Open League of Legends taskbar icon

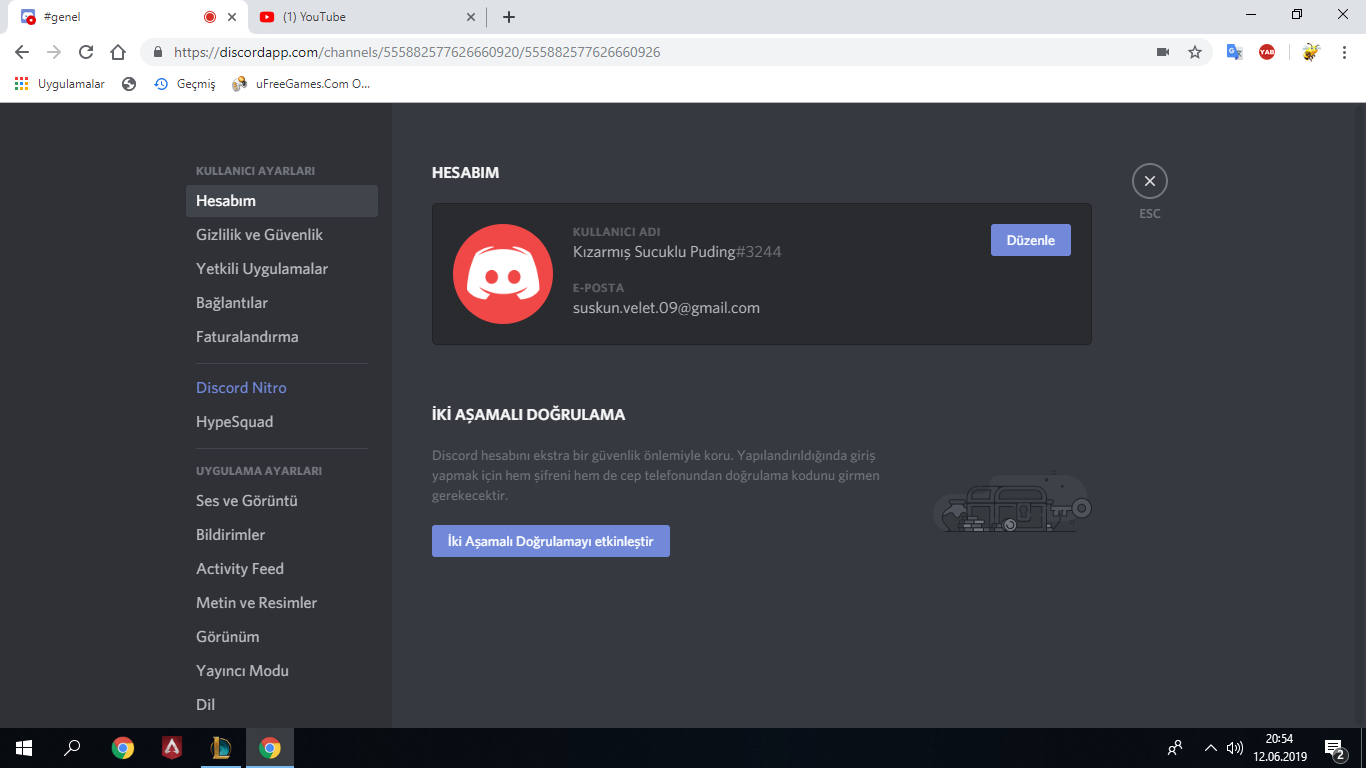click(221, 748)
